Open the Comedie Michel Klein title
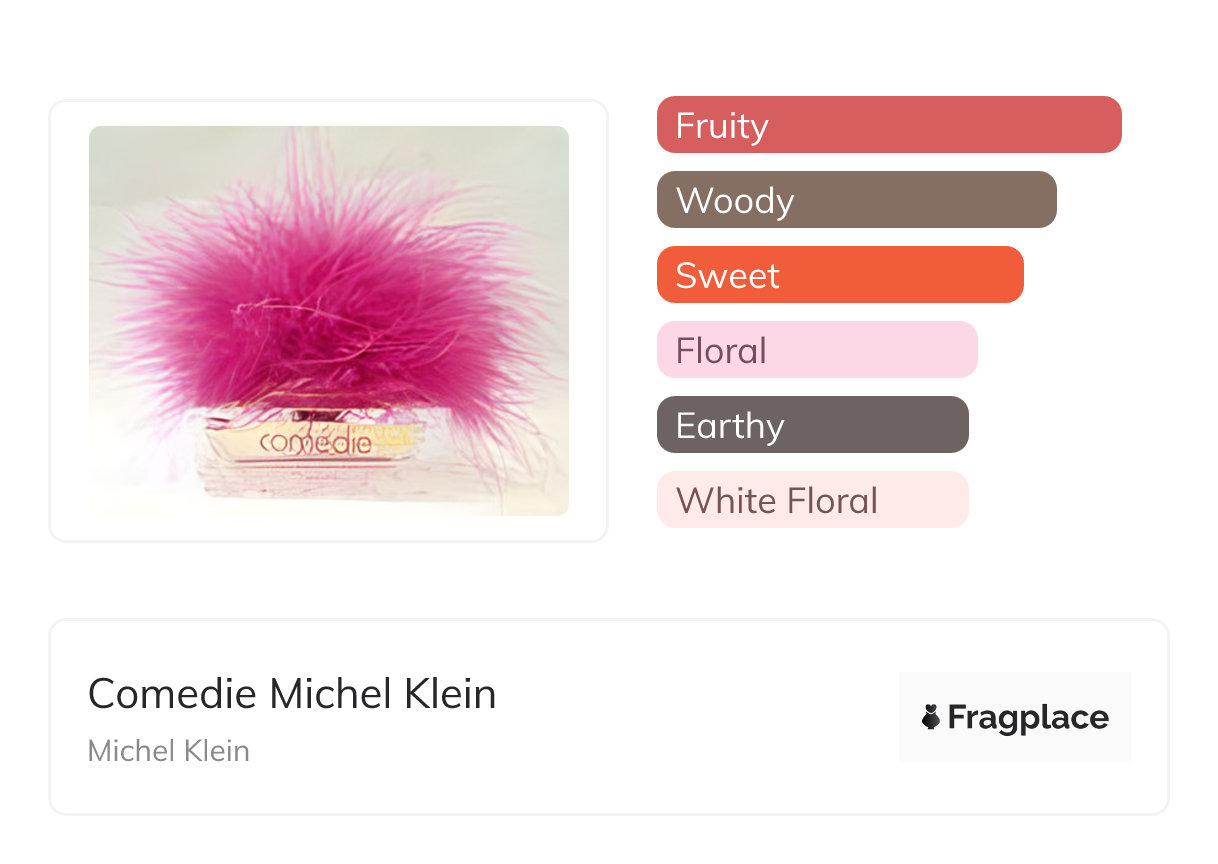The height and width of the screenshot is (864, 1218). point(292,694)
